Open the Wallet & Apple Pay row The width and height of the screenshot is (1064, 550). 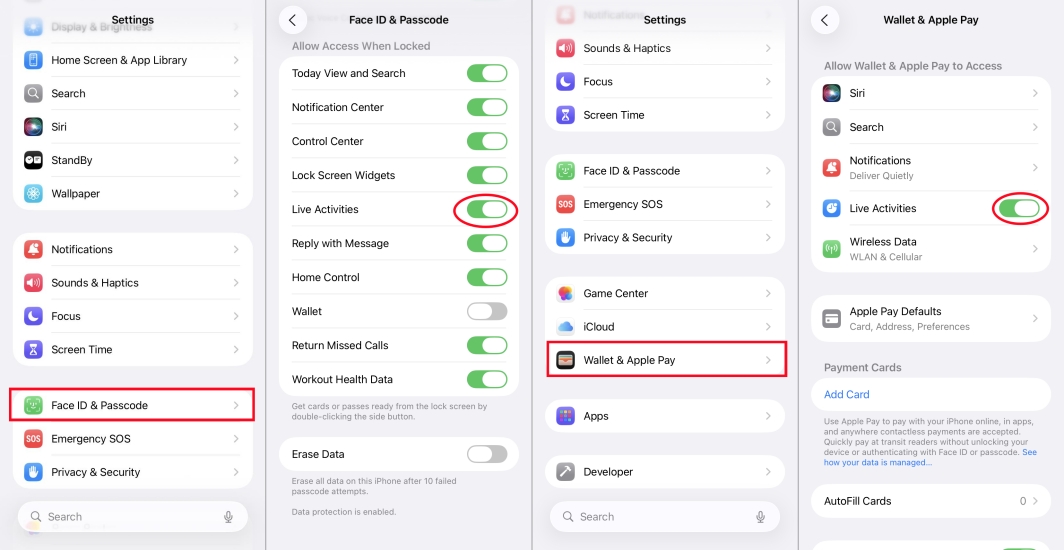coord(667,360)
